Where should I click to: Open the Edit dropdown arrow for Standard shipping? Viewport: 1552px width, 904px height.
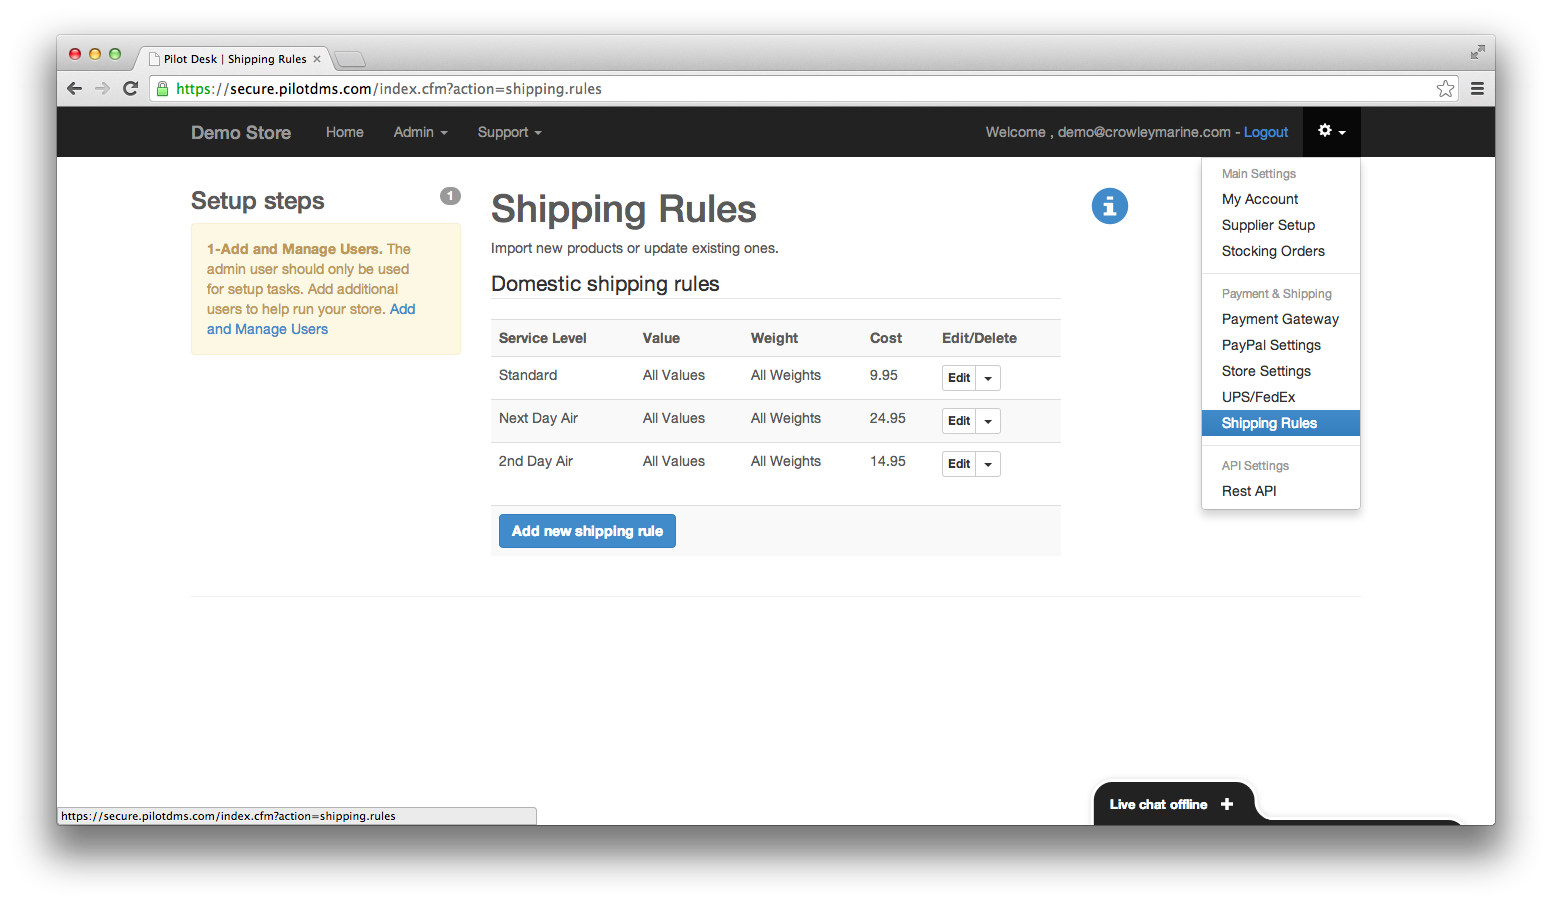(987, 377)
